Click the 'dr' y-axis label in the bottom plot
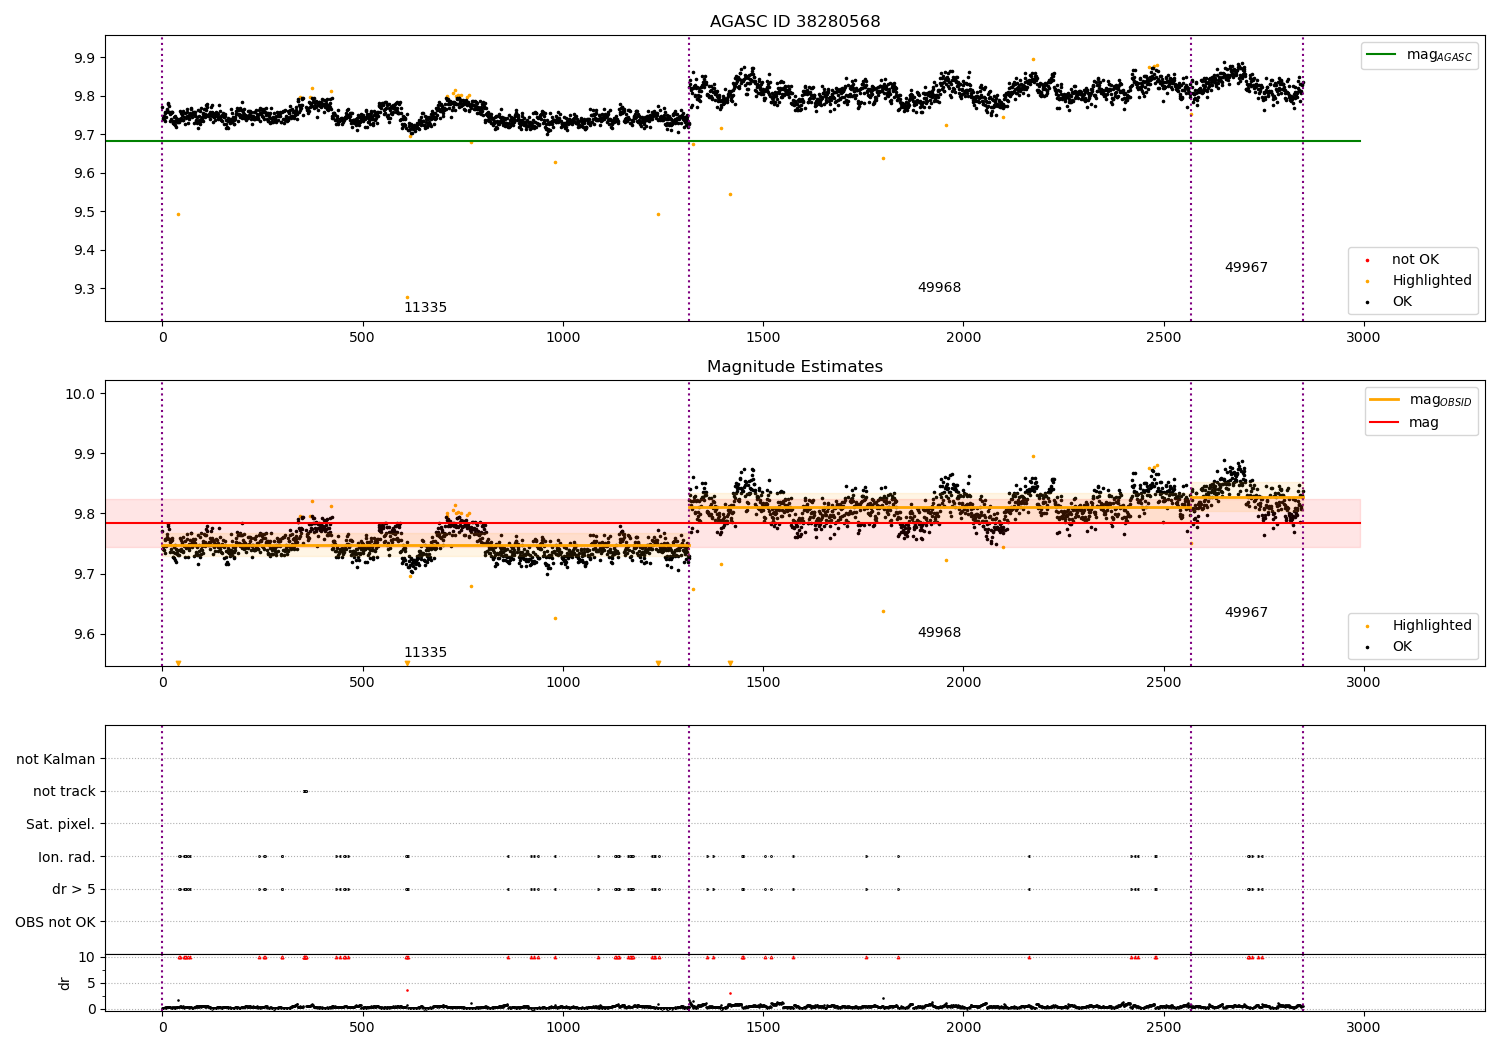 pos(65,983)
